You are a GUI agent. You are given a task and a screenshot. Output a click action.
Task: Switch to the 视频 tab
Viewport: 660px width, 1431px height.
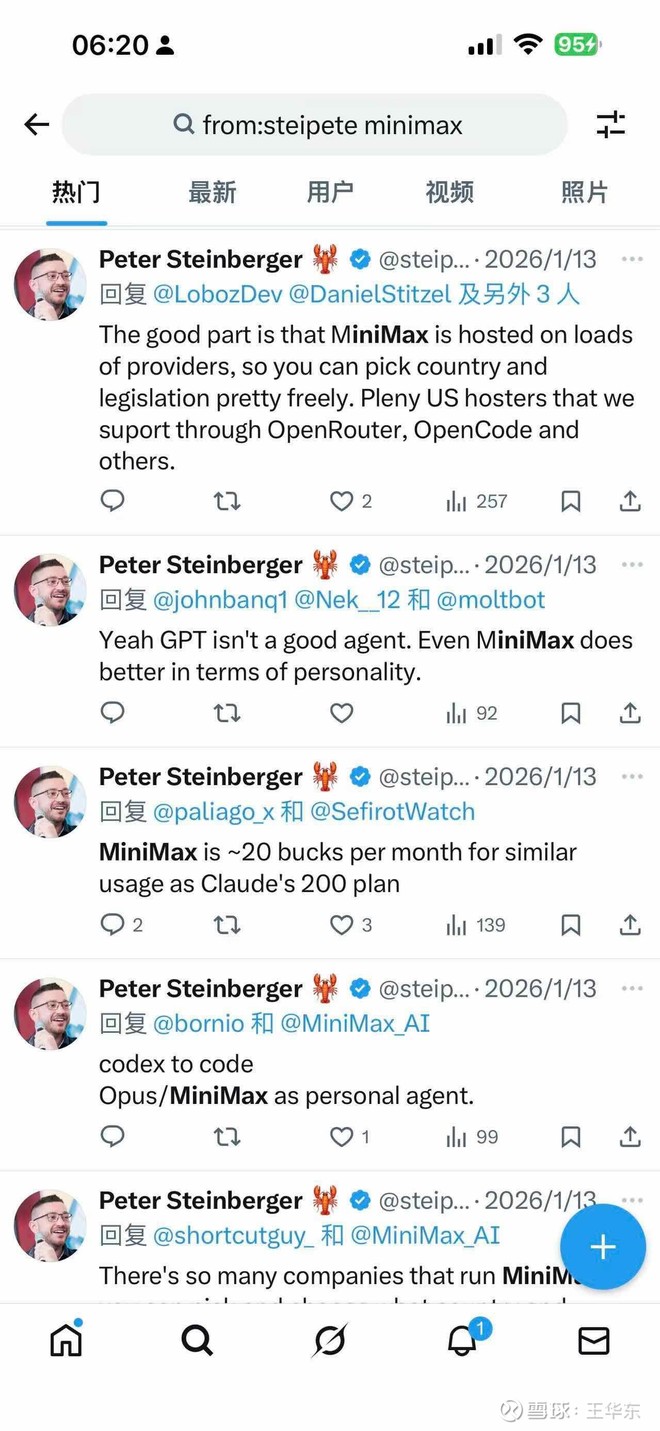point(449,192)
